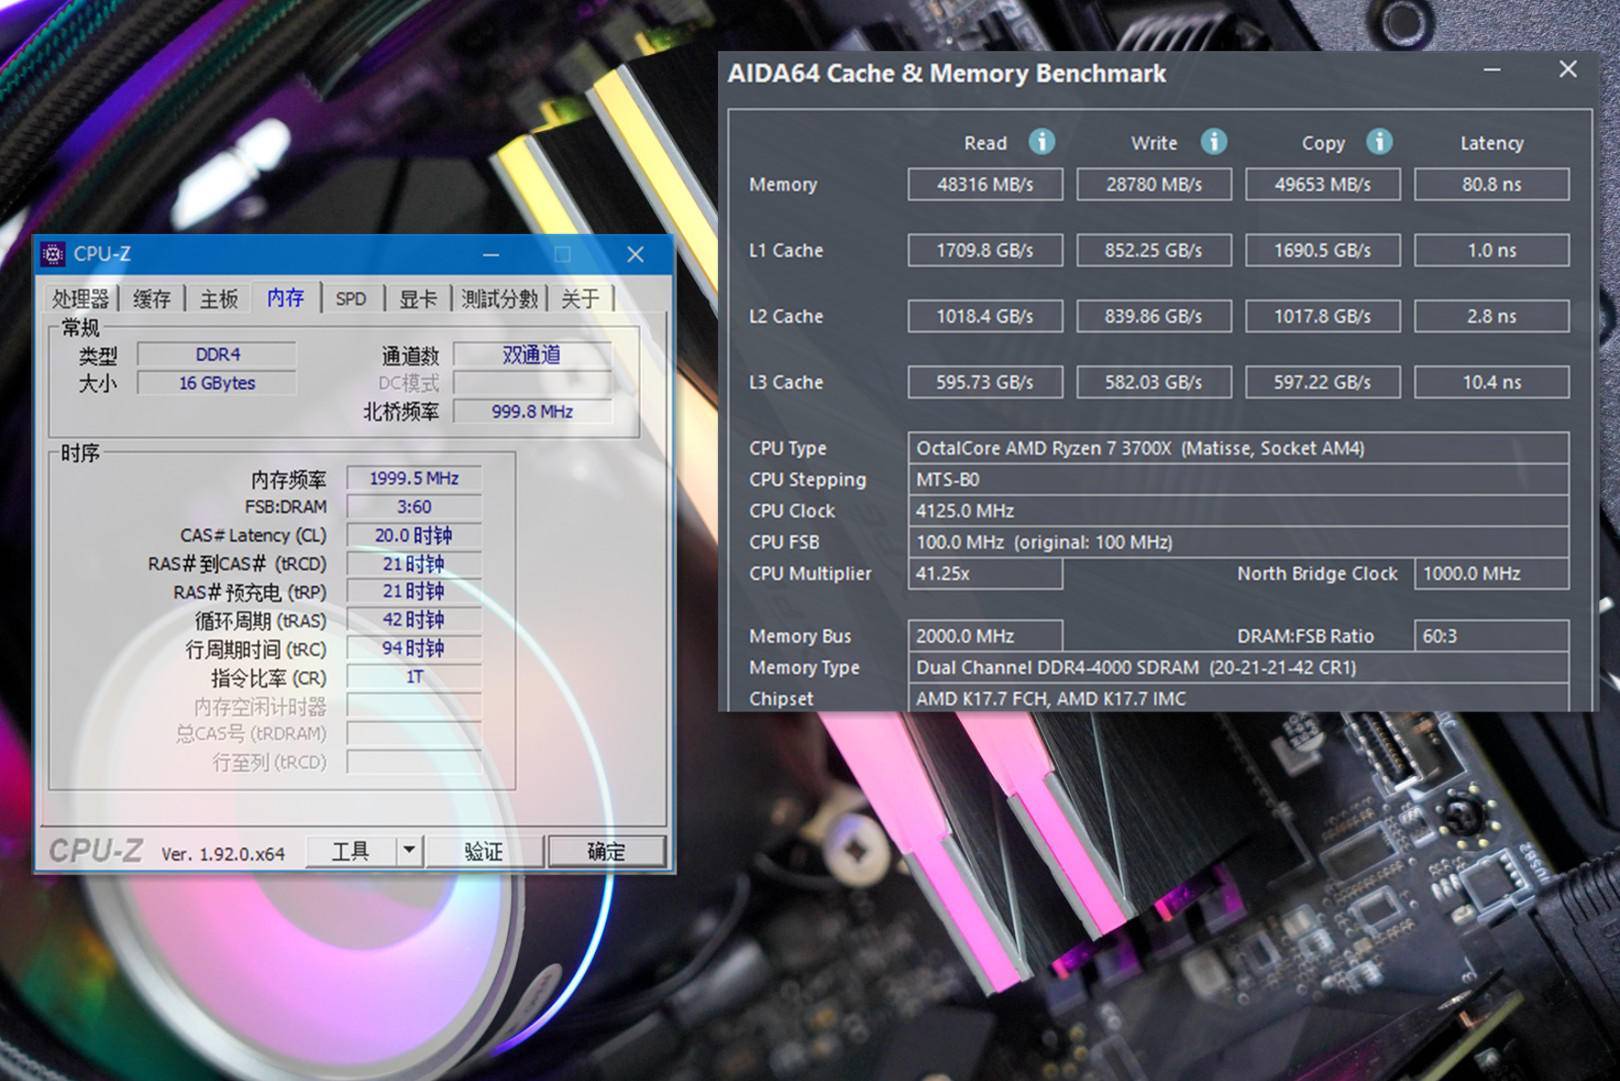Screen dimensions: 1620x1081
Task: Click the Write info icon in AIDA64
Action: [1213, 142]
